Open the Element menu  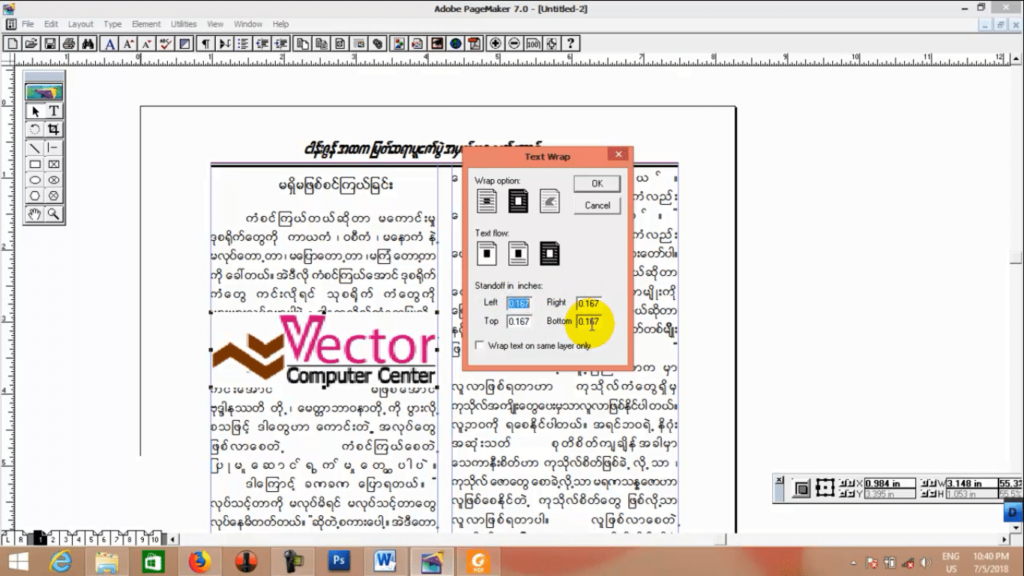pos(146,24)
